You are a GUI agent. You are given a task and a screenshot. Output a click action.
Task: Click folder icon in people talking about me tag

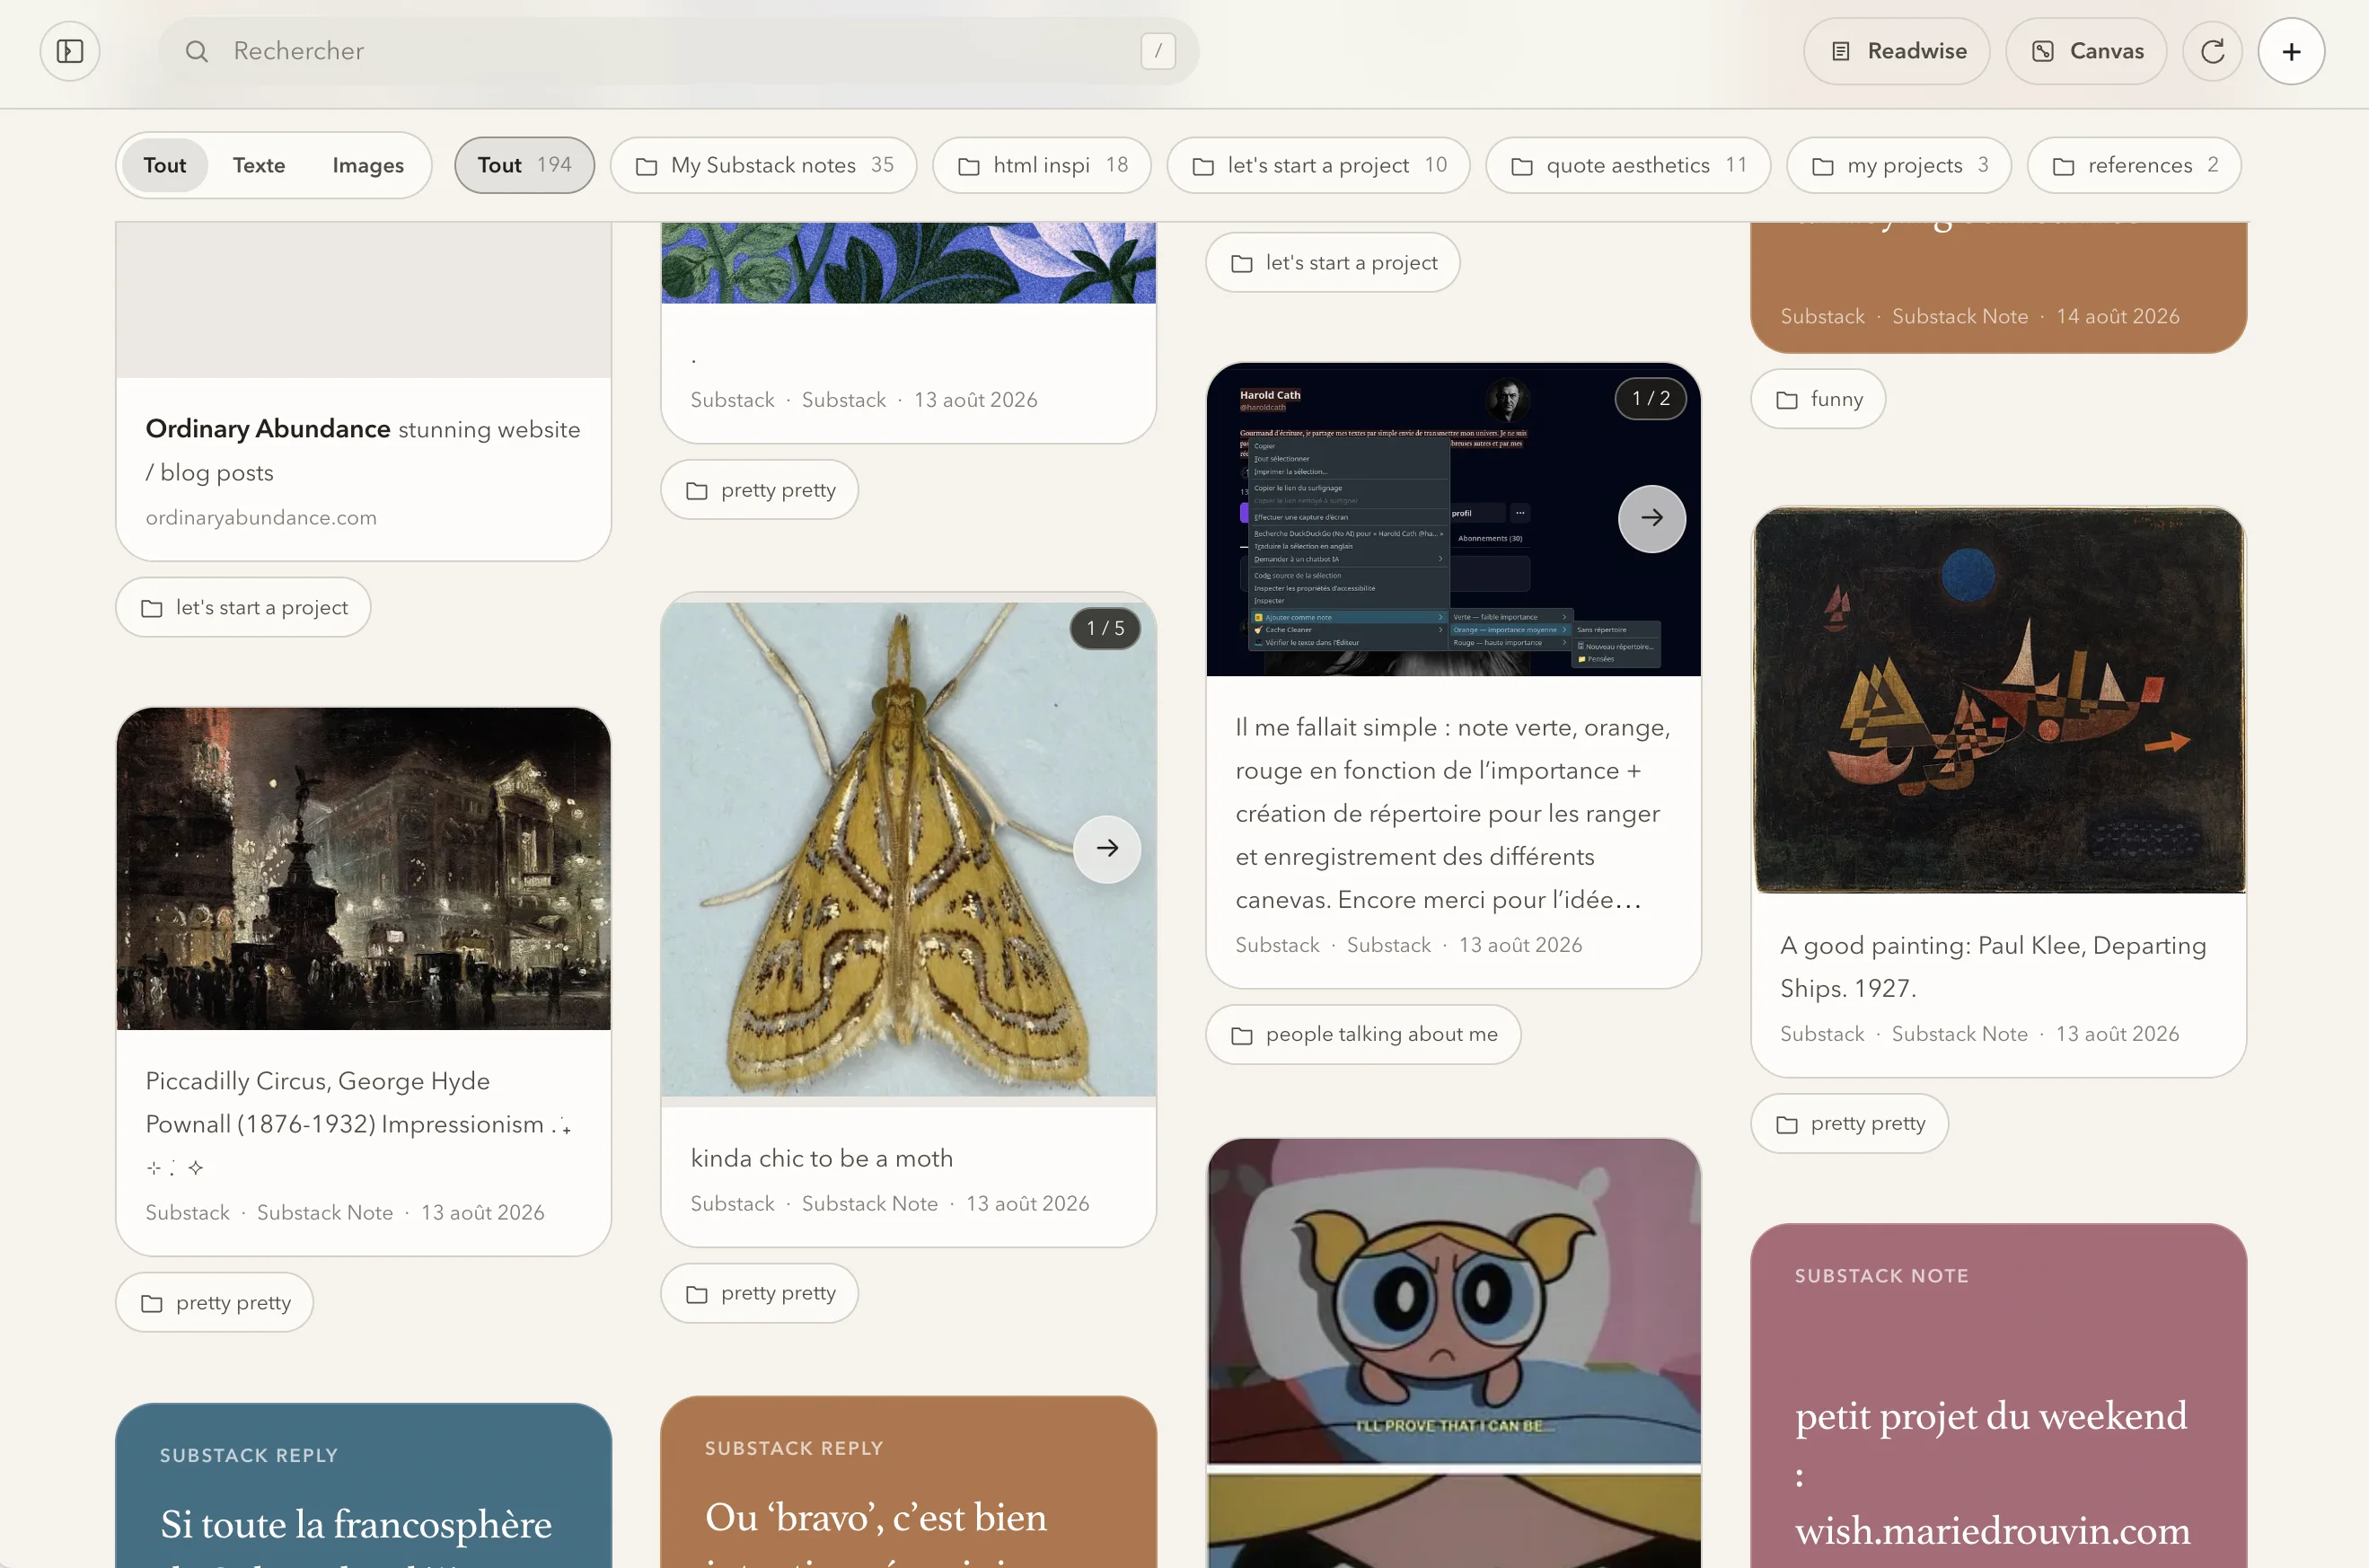(1242, 1035)
